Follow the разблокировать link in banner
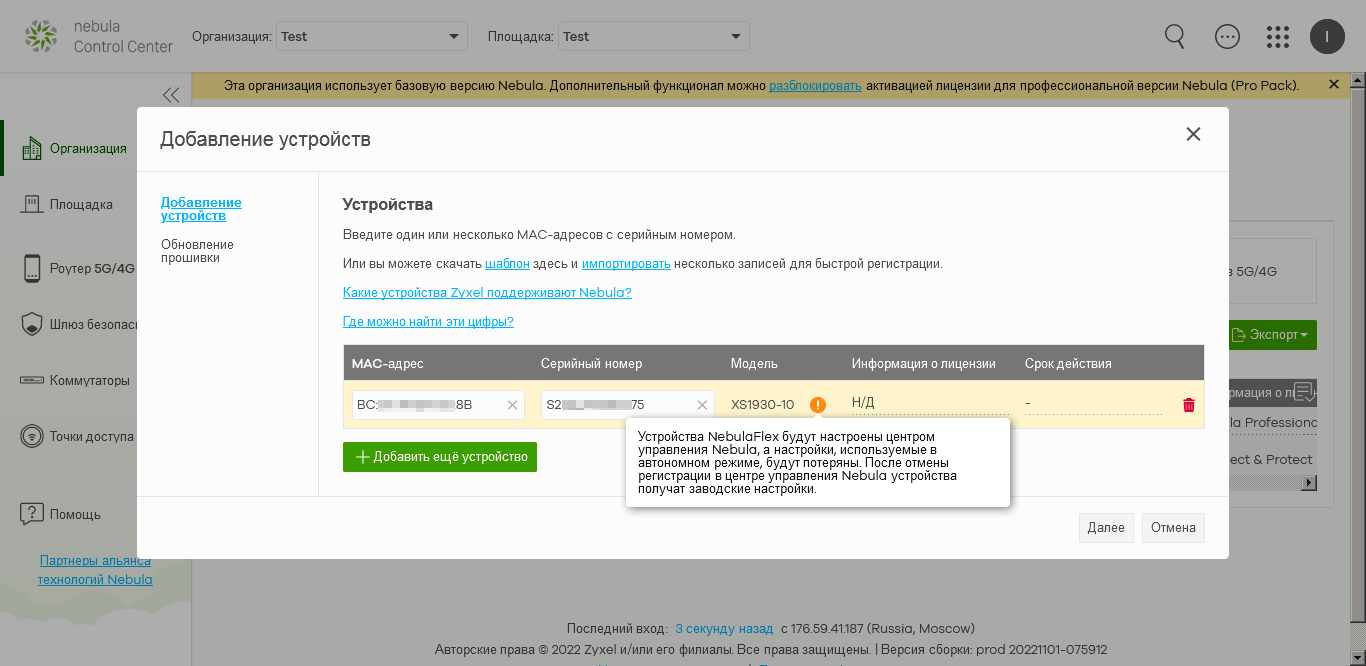The width and height of the screenshot is (1366, 666). (x=815, y=86)
